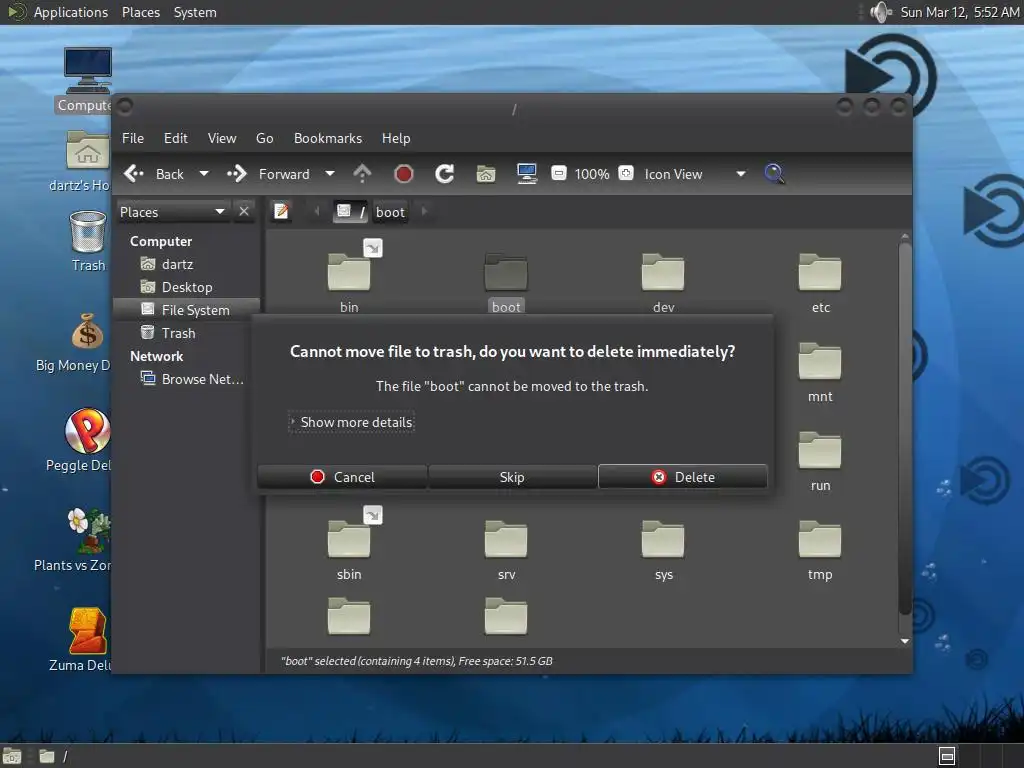Click the volume speaker tray icon
This screenshot has height=768, width=1024.
[881, 12]
